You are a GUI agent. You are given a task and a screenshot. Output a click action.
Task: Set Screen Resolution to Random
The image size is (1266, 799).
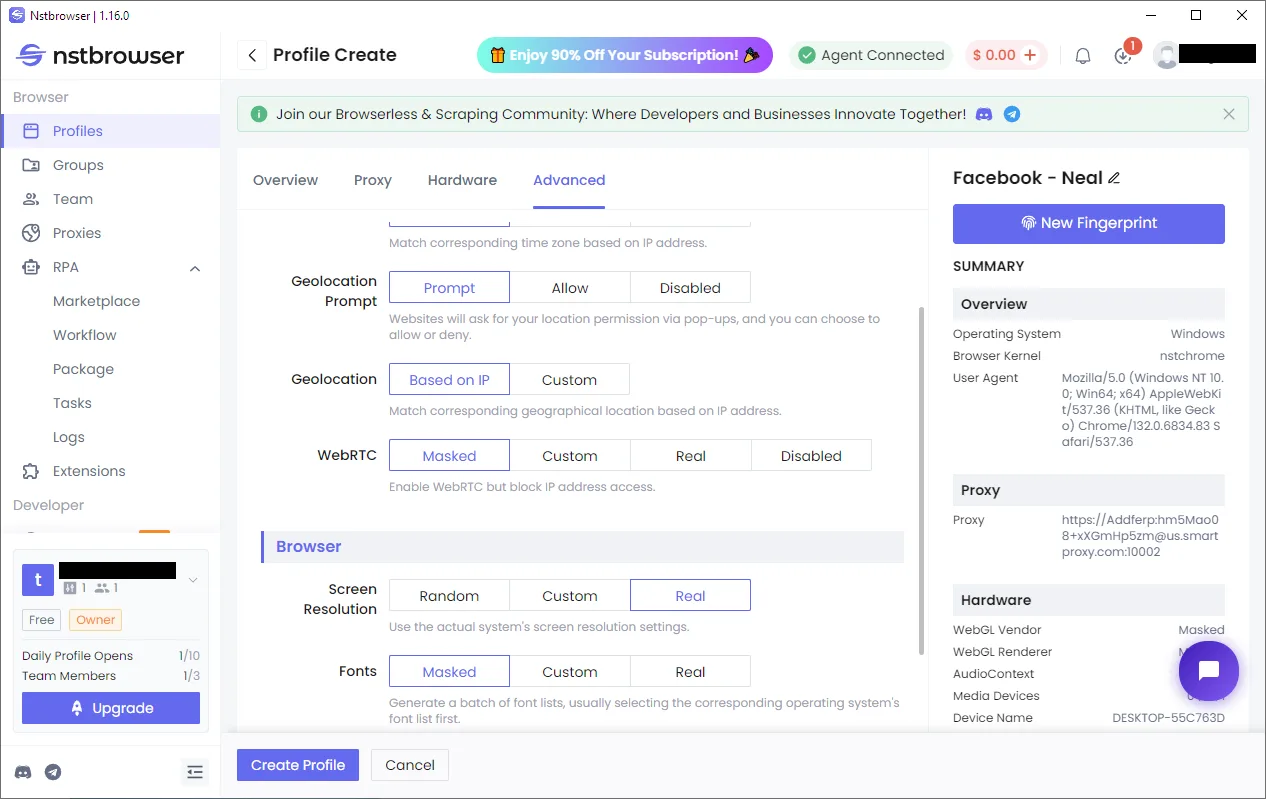point(449,596)
